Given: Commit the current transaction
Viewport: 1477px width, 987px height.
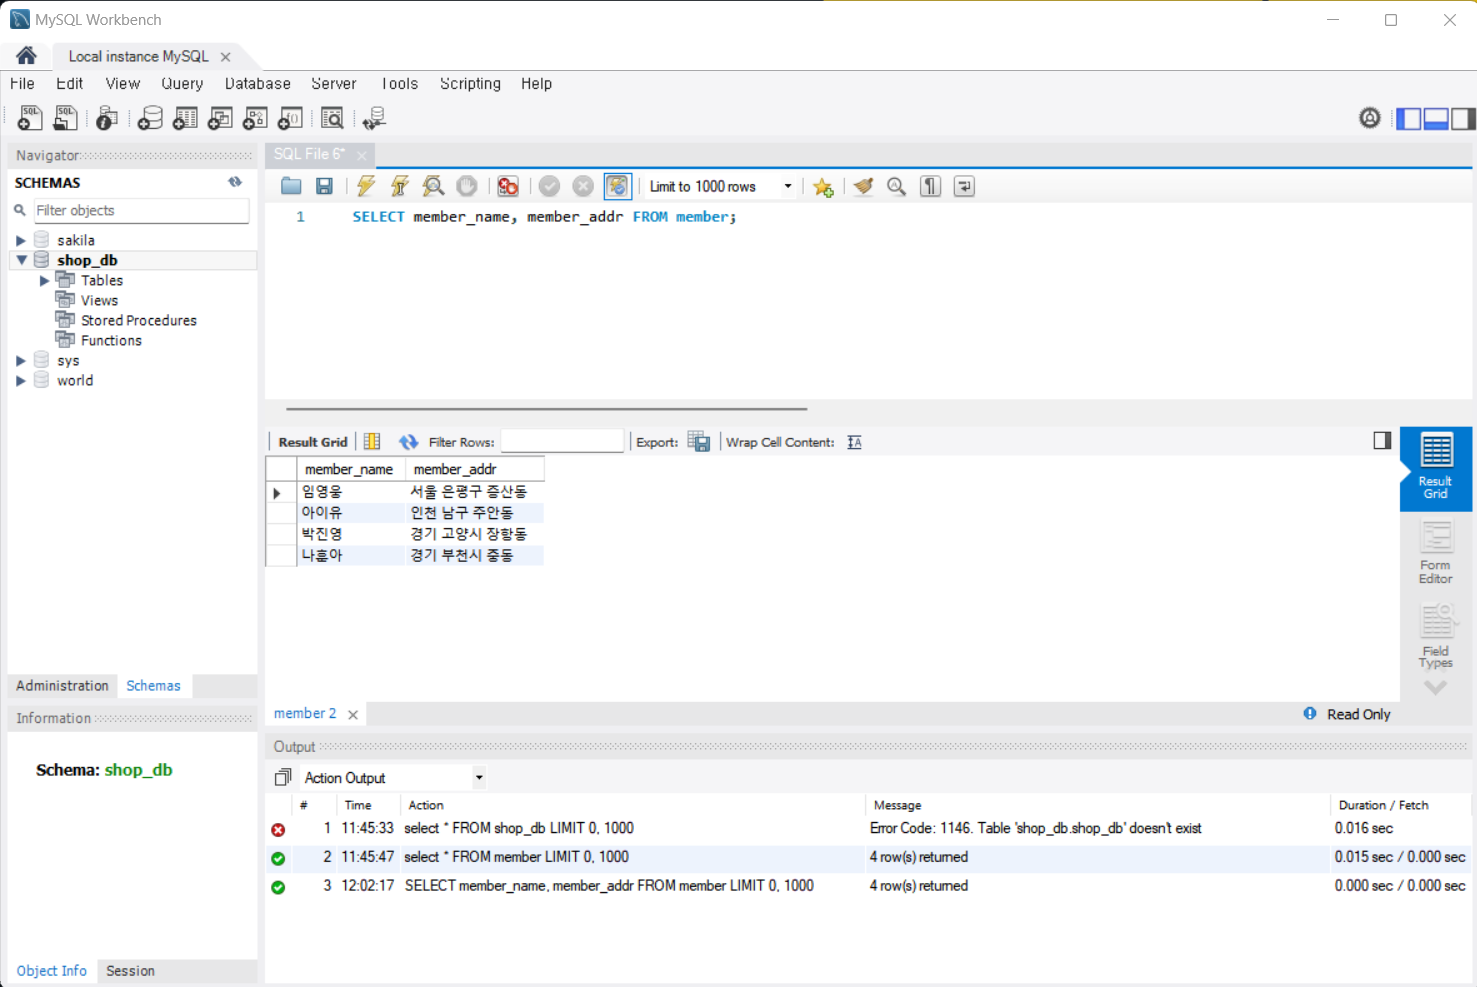Looking at the screenshot, I should 549,186.
